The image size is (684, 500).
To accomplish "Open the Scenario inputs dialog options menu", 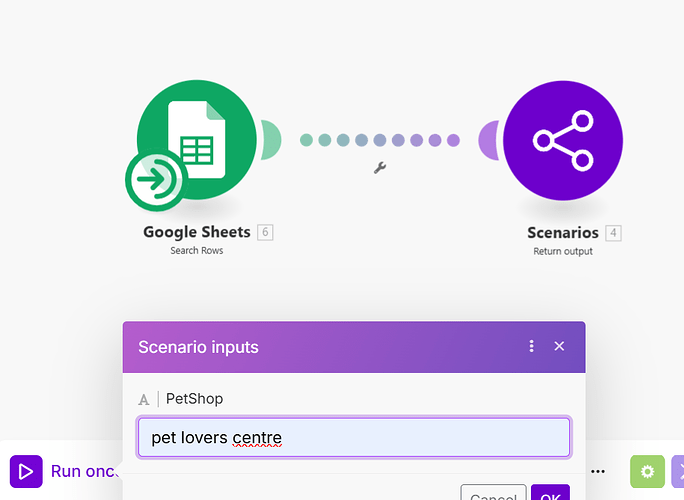I will 532,346.
